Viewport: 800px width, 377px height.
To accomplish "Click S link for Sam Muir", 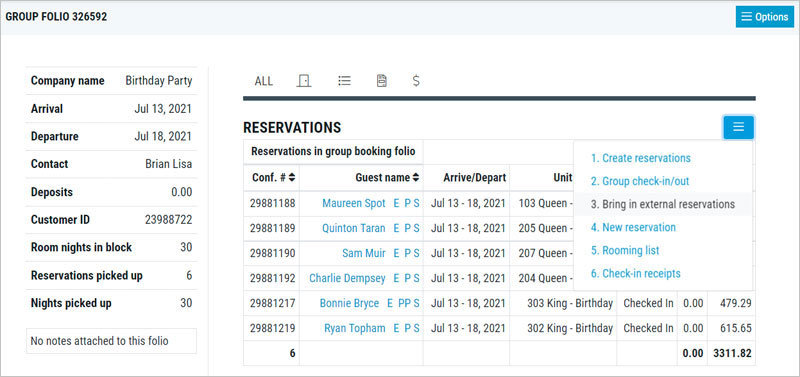I will pyautogui.click(x=416, y=253).
